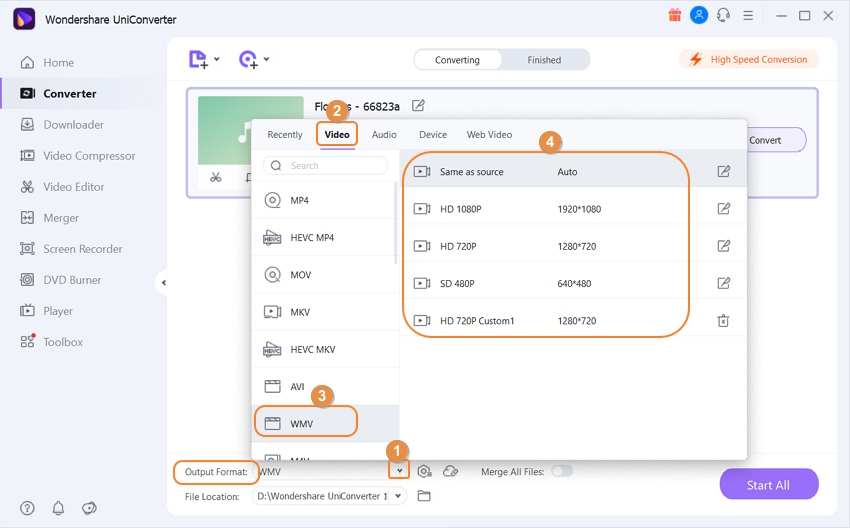The image size is (850, 528).
Task: Select the Audio format tab
Action: [x=384, y=134]
